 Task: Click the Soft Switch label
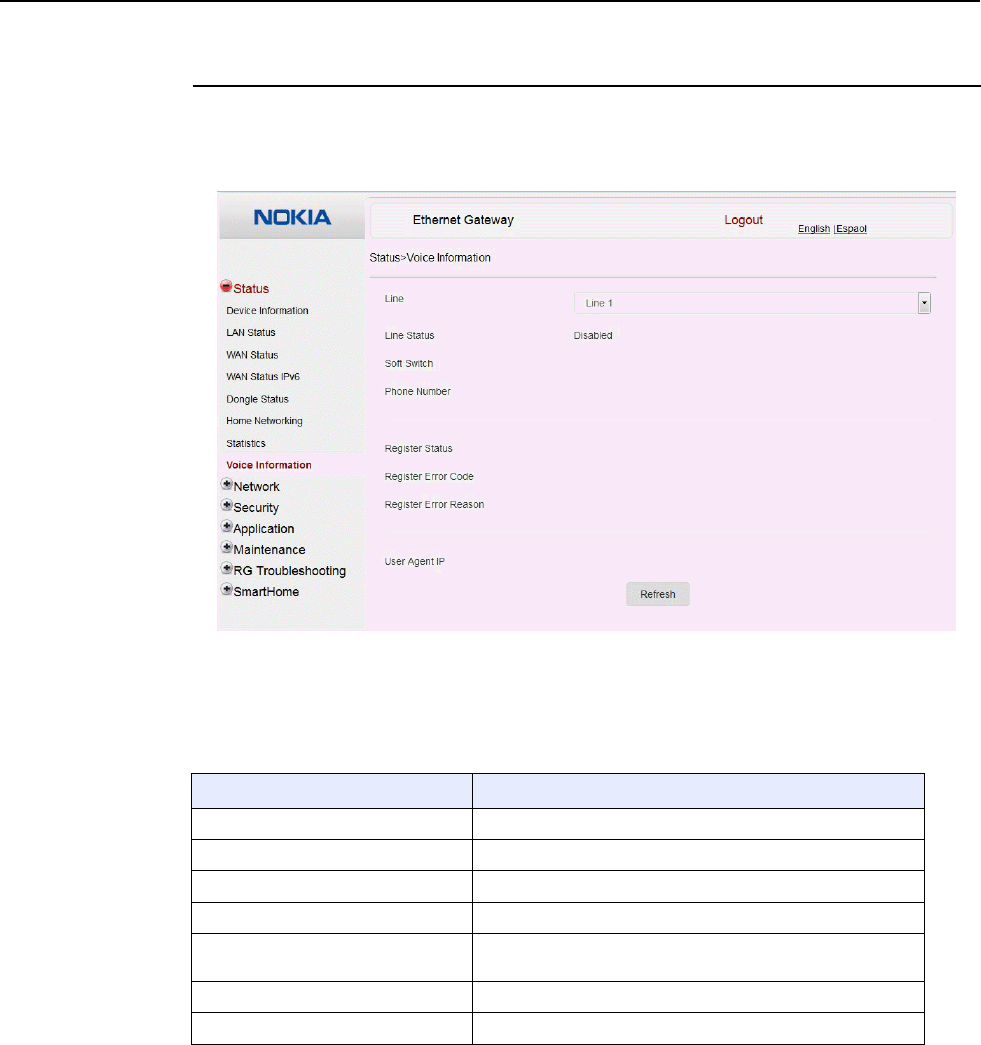click(x=409, y=364)
